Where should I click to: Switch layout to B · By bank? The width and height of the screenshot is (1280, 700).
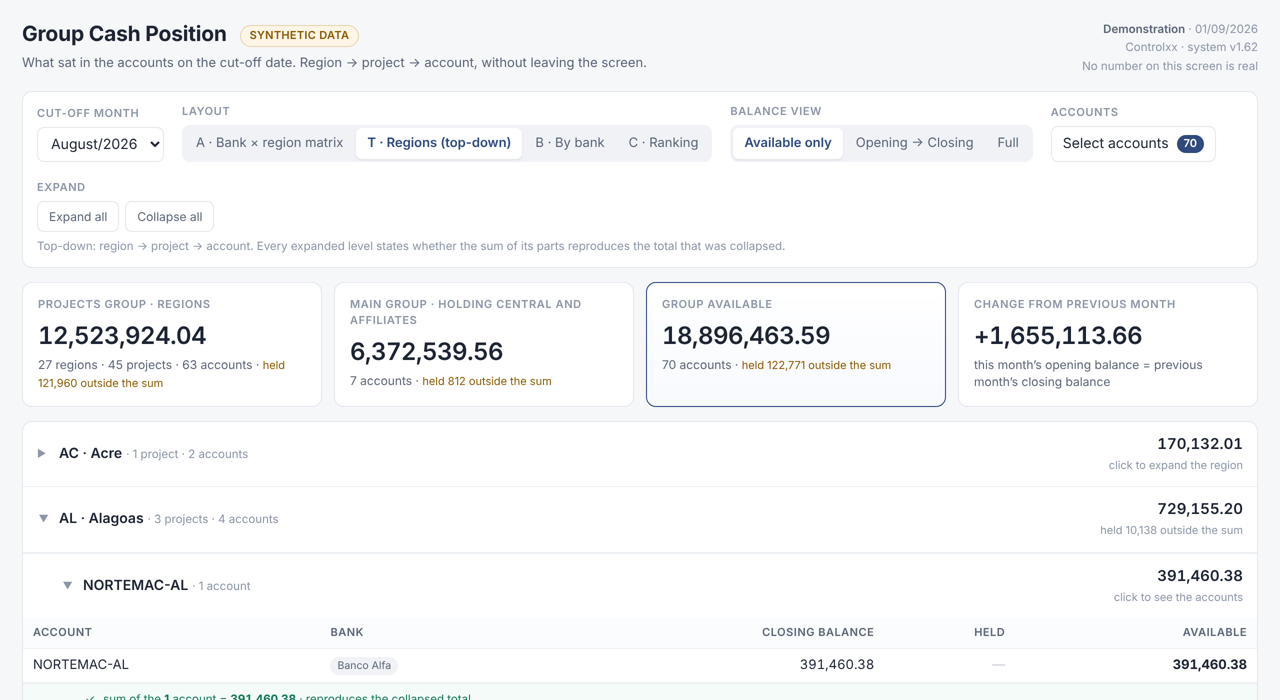(570, 143)
